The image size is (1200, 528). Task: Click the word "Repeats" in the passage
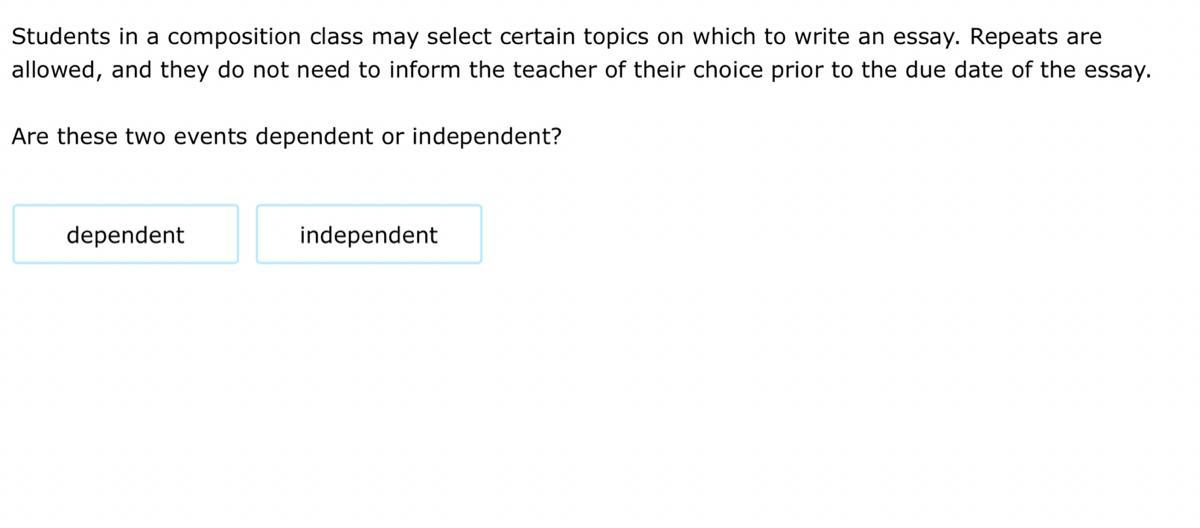coord(1011,37)
